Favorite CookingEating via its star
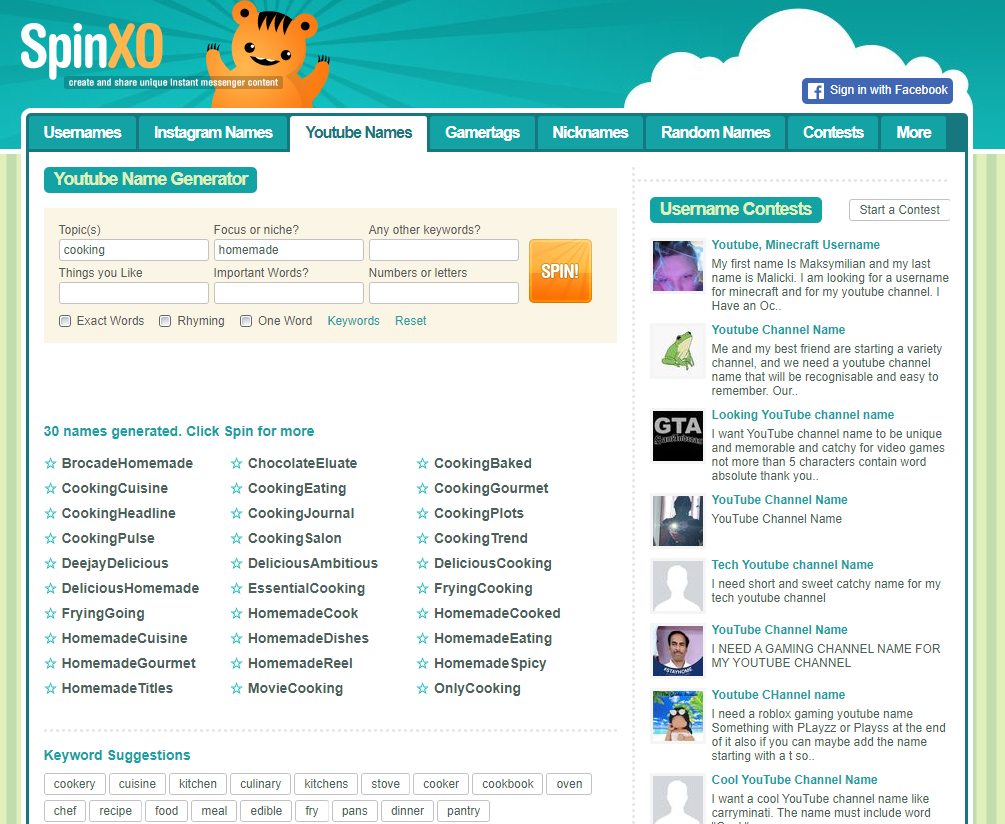The image size is (1005, 824). (237, 488)
